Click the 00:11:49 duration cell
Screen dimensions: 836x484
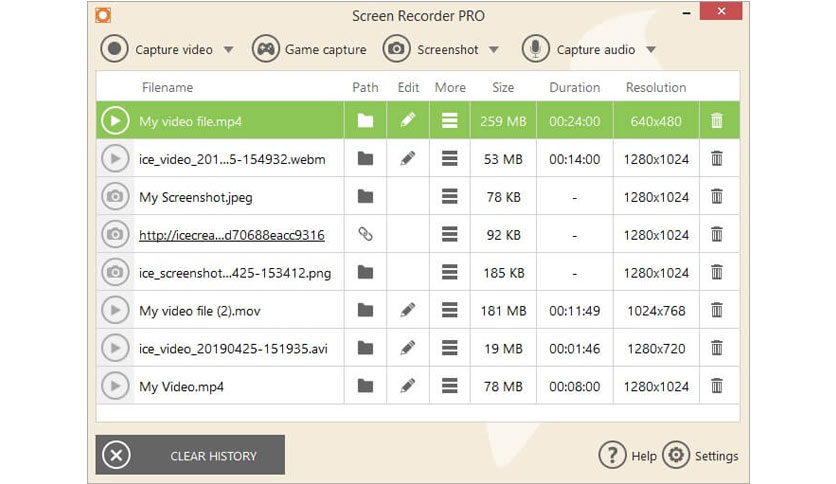575,311
